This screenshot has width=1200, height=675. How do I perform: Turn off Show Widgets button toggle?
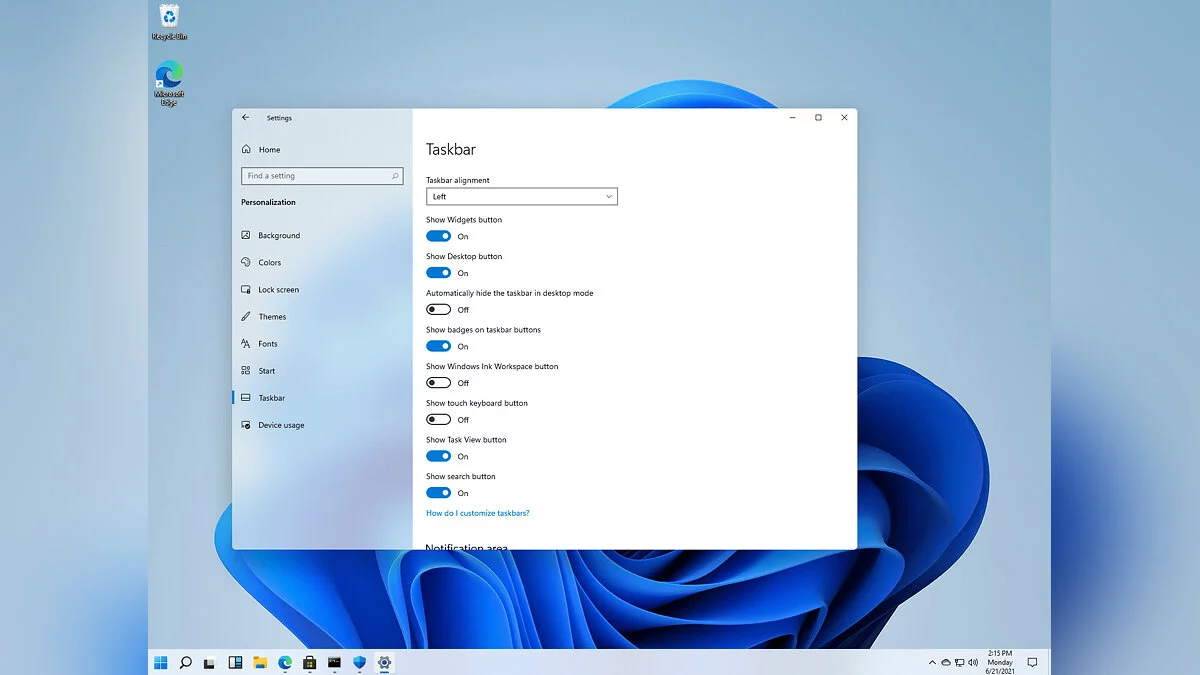438,237
